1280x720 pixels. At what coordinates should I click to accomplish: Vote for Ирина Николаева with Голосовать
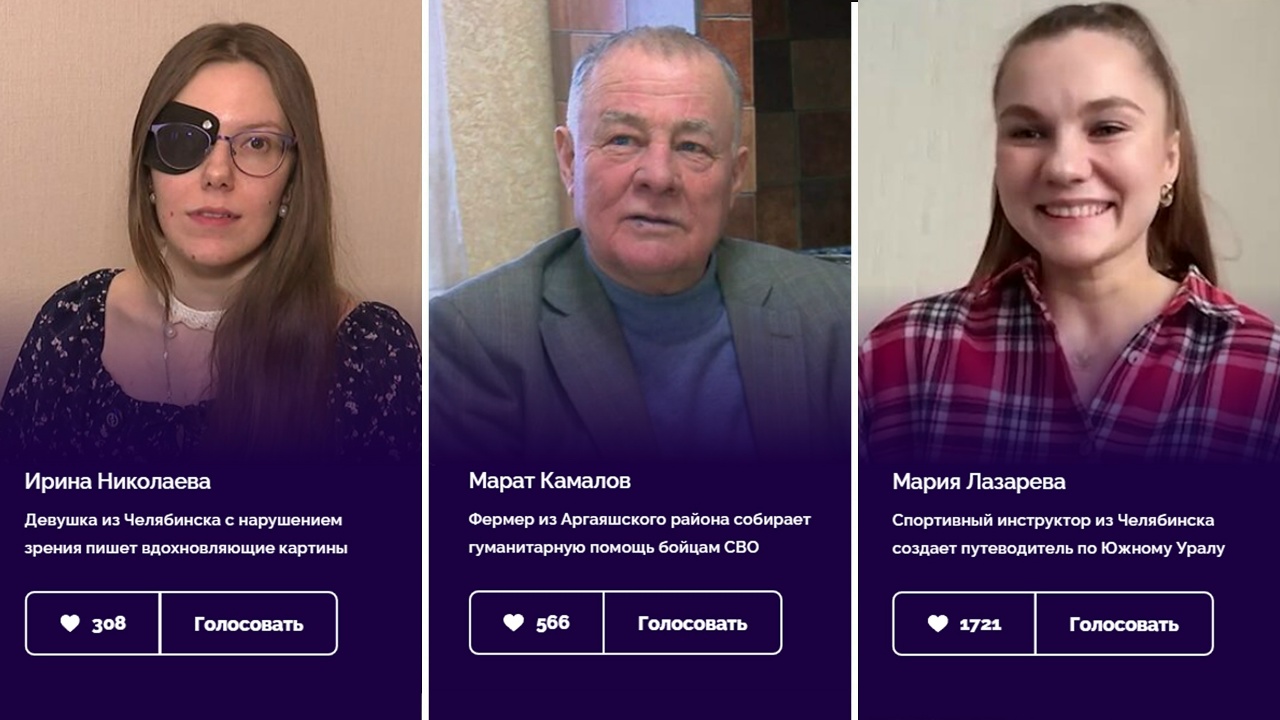pyautogui.click(x=248, y=623)
